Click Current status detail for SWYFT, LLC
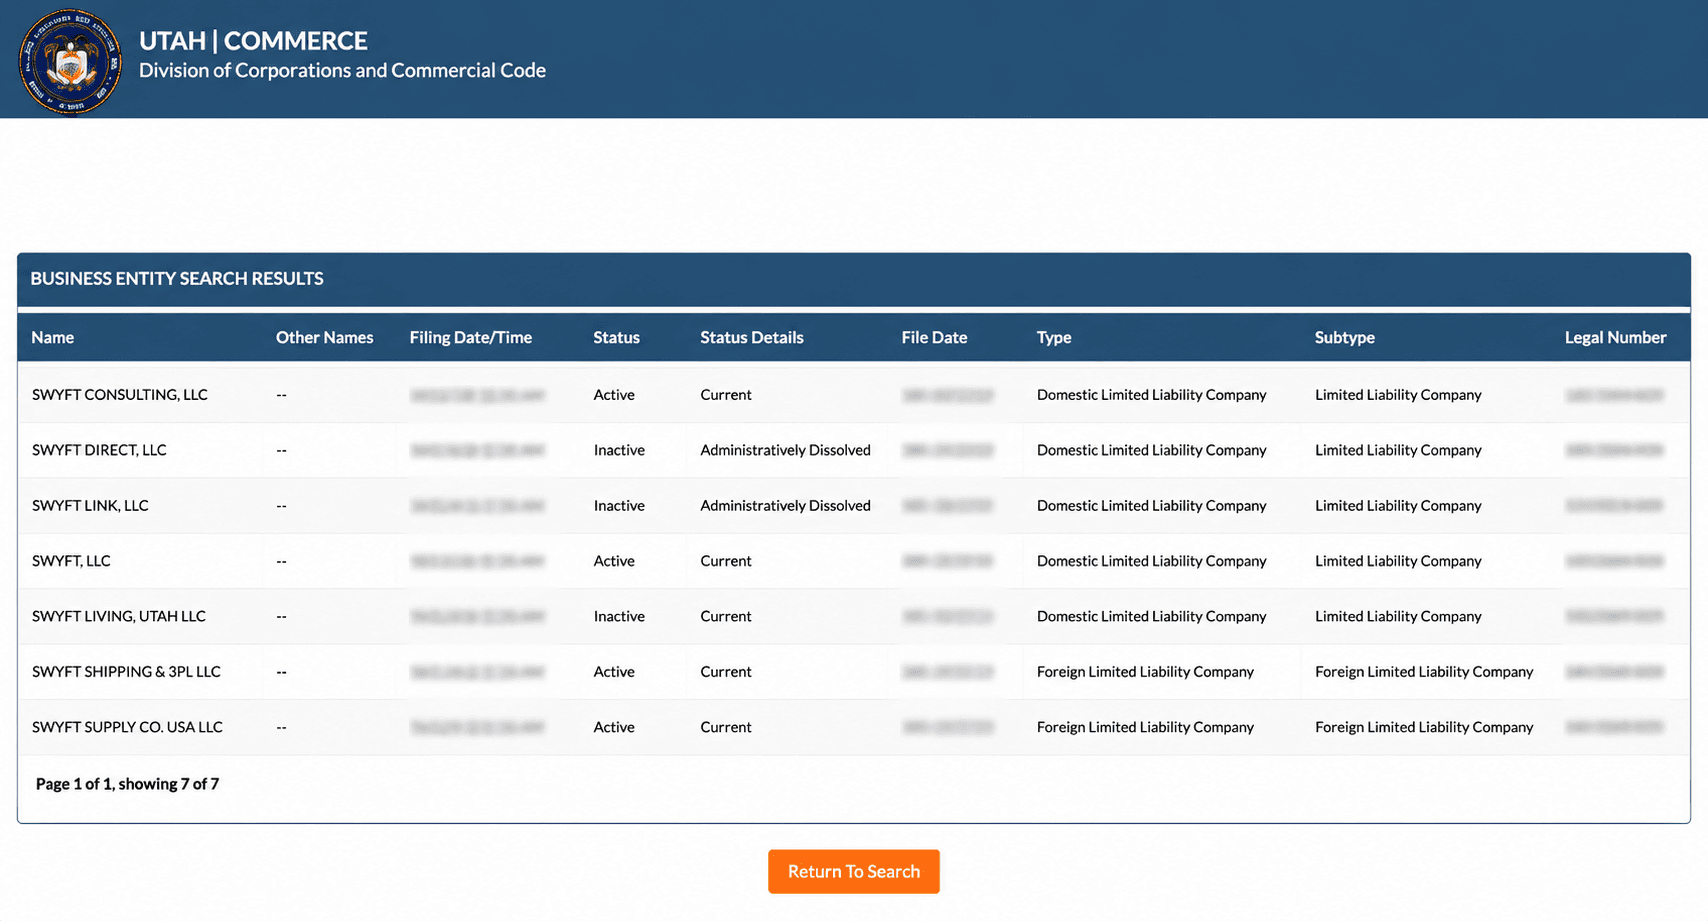Screen dimensions: 1708x921 click(x=726, y=561)
